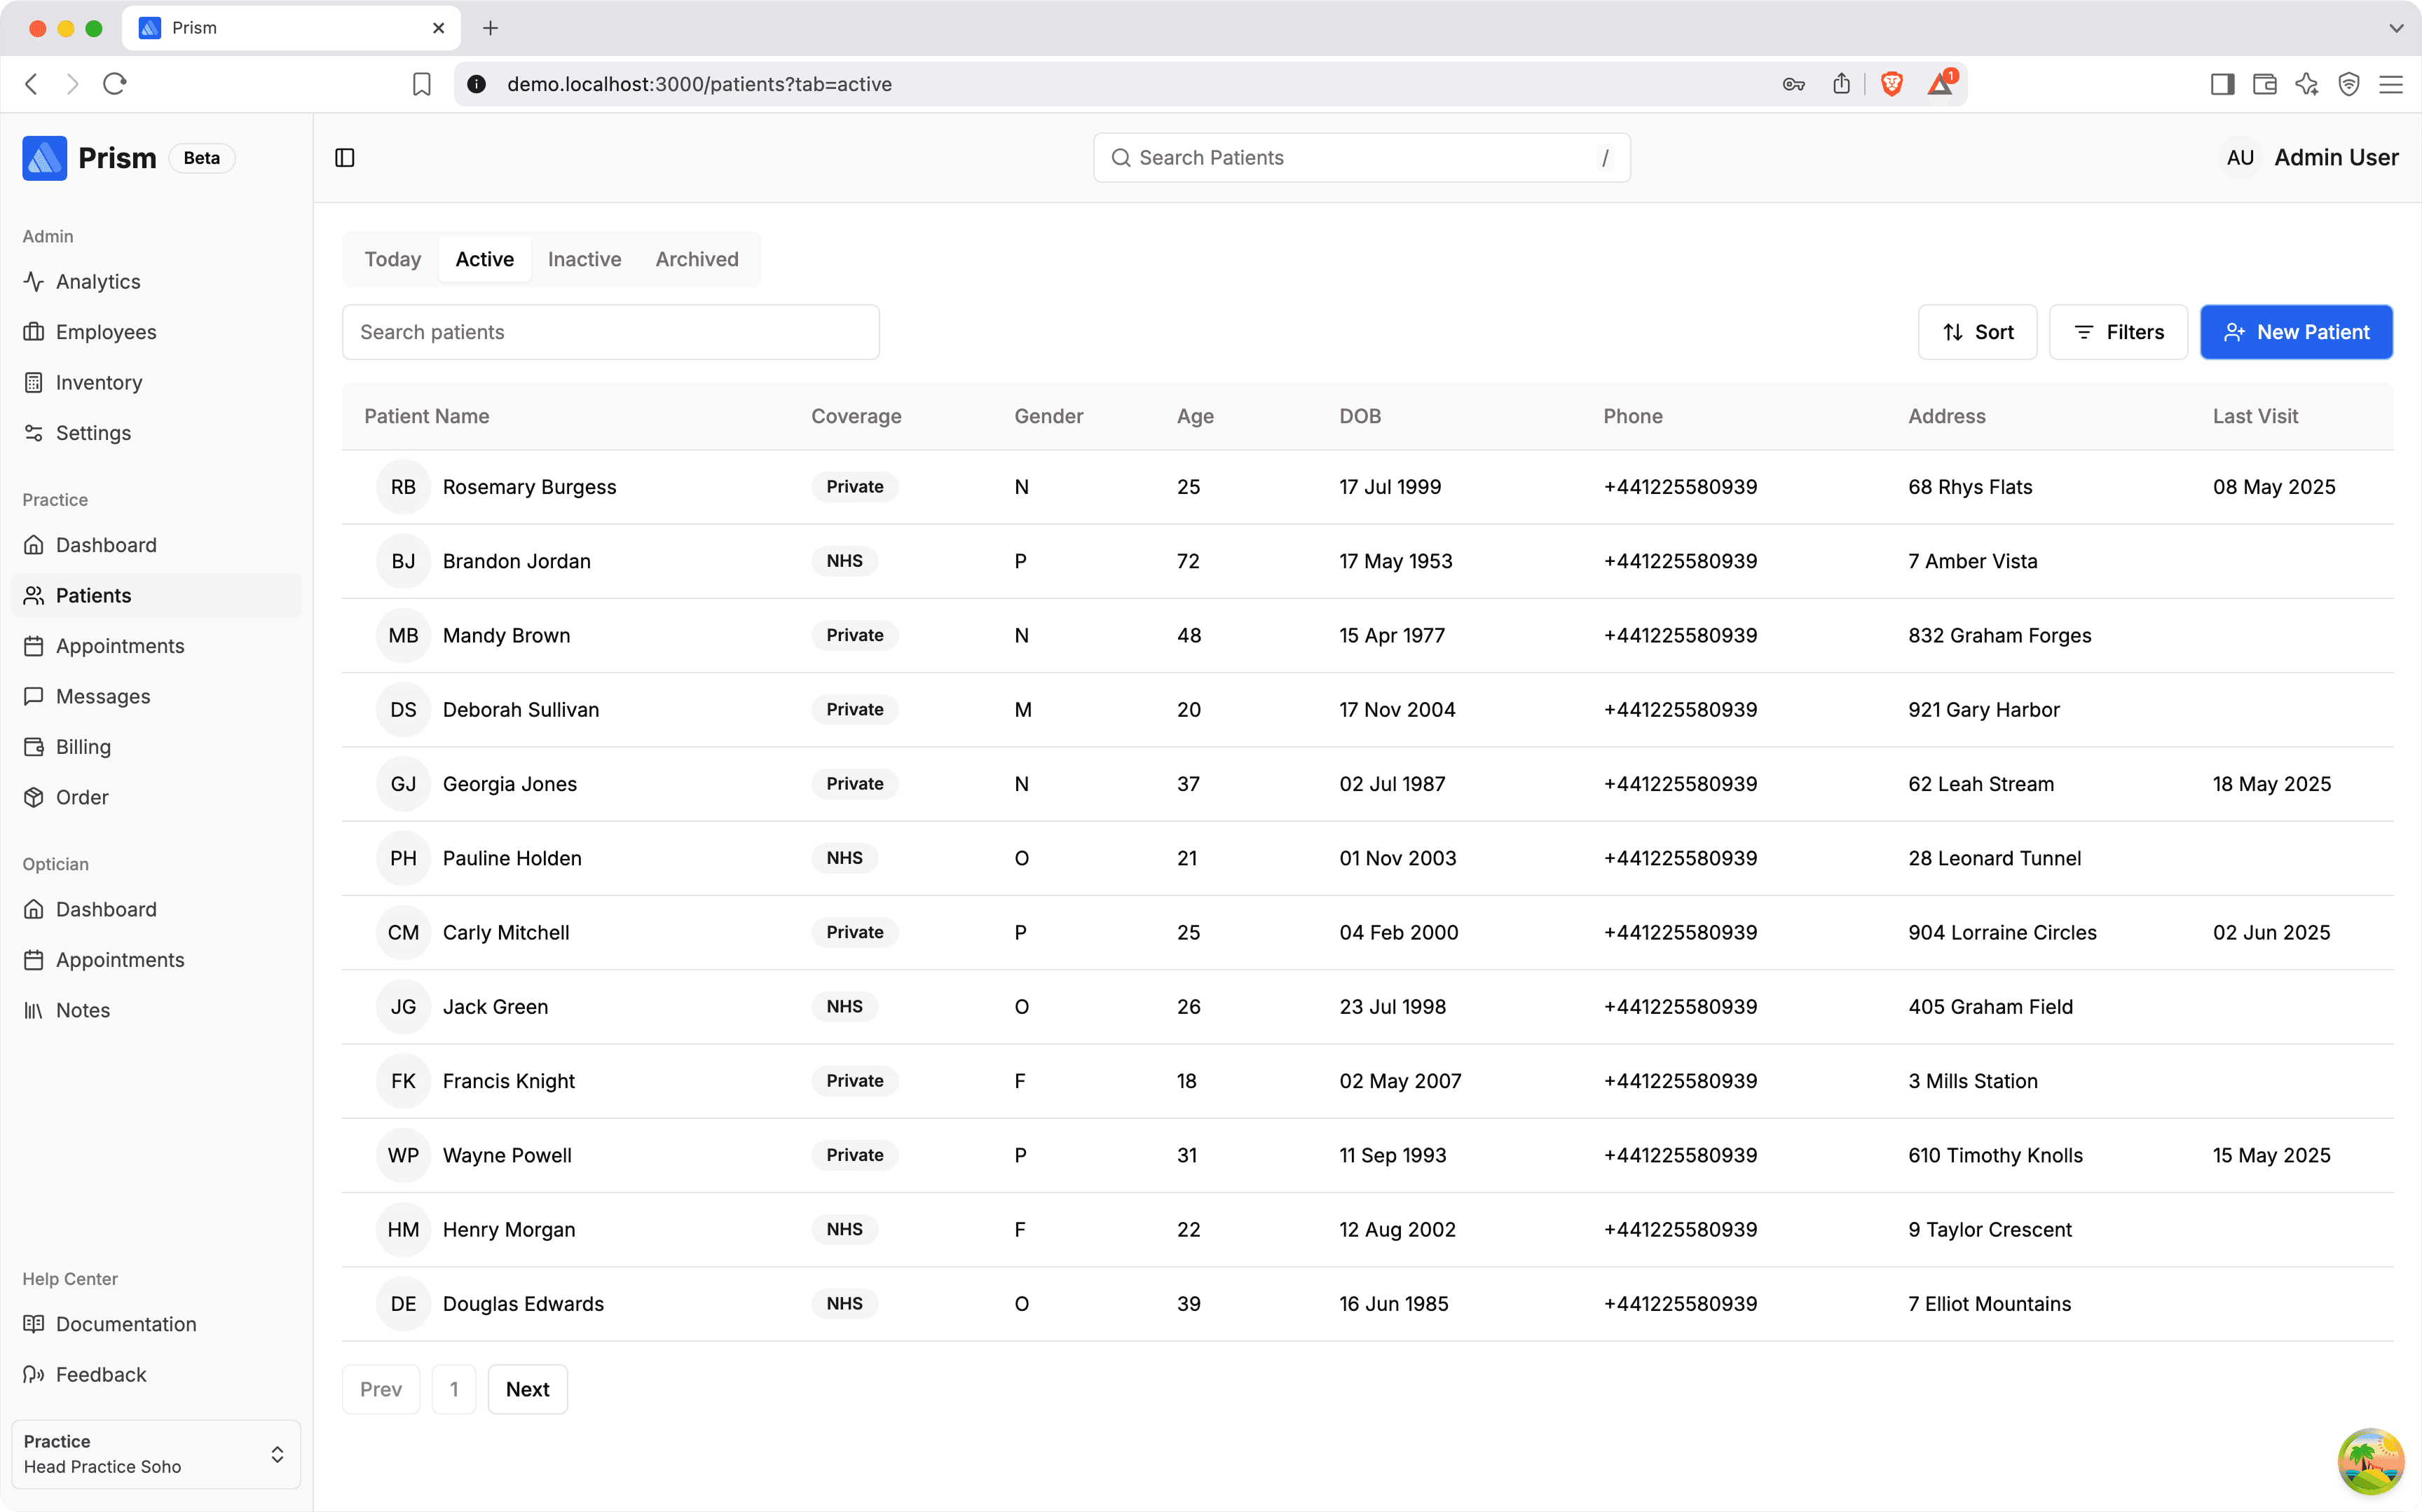2422x1512 pixels.
Task: Open the Sort options menu
Action: (x=1977, y=332)
